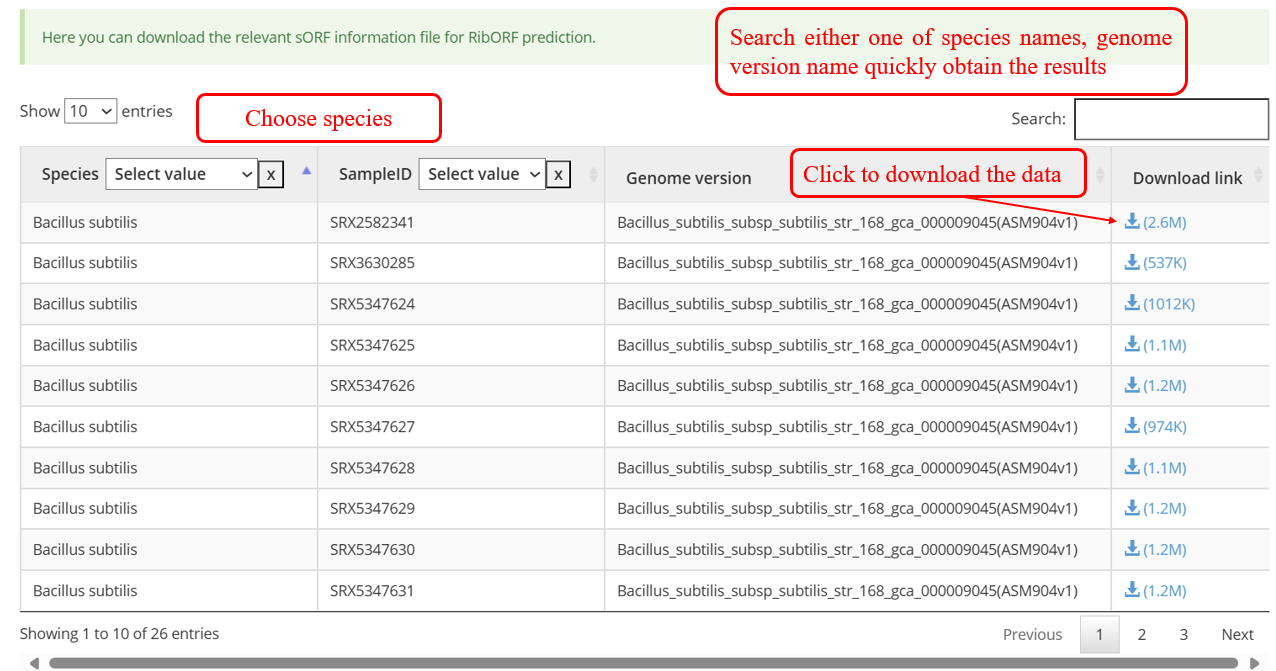1276x671 pixels.
Task: Sort by Download link column header
Action: [1187, 178]
